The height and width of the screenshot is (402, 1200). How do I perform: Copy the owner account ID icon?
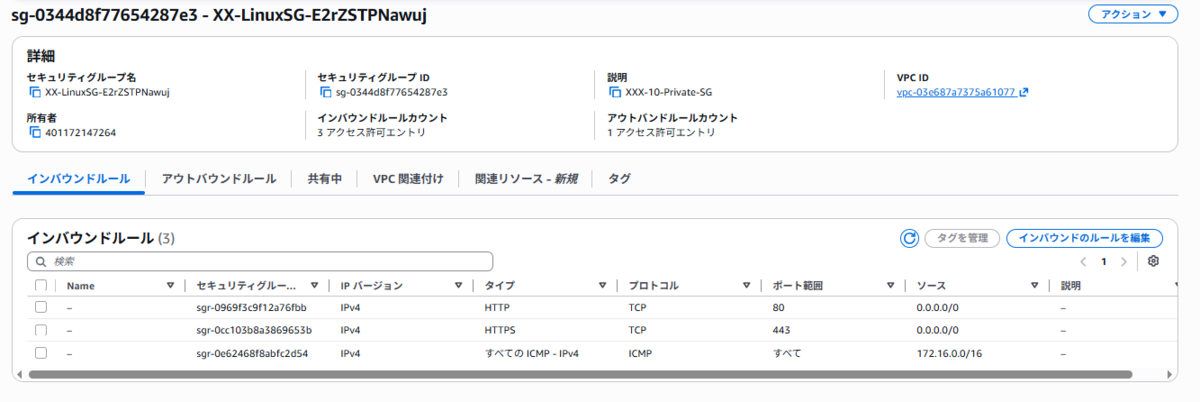click(36, 132)
